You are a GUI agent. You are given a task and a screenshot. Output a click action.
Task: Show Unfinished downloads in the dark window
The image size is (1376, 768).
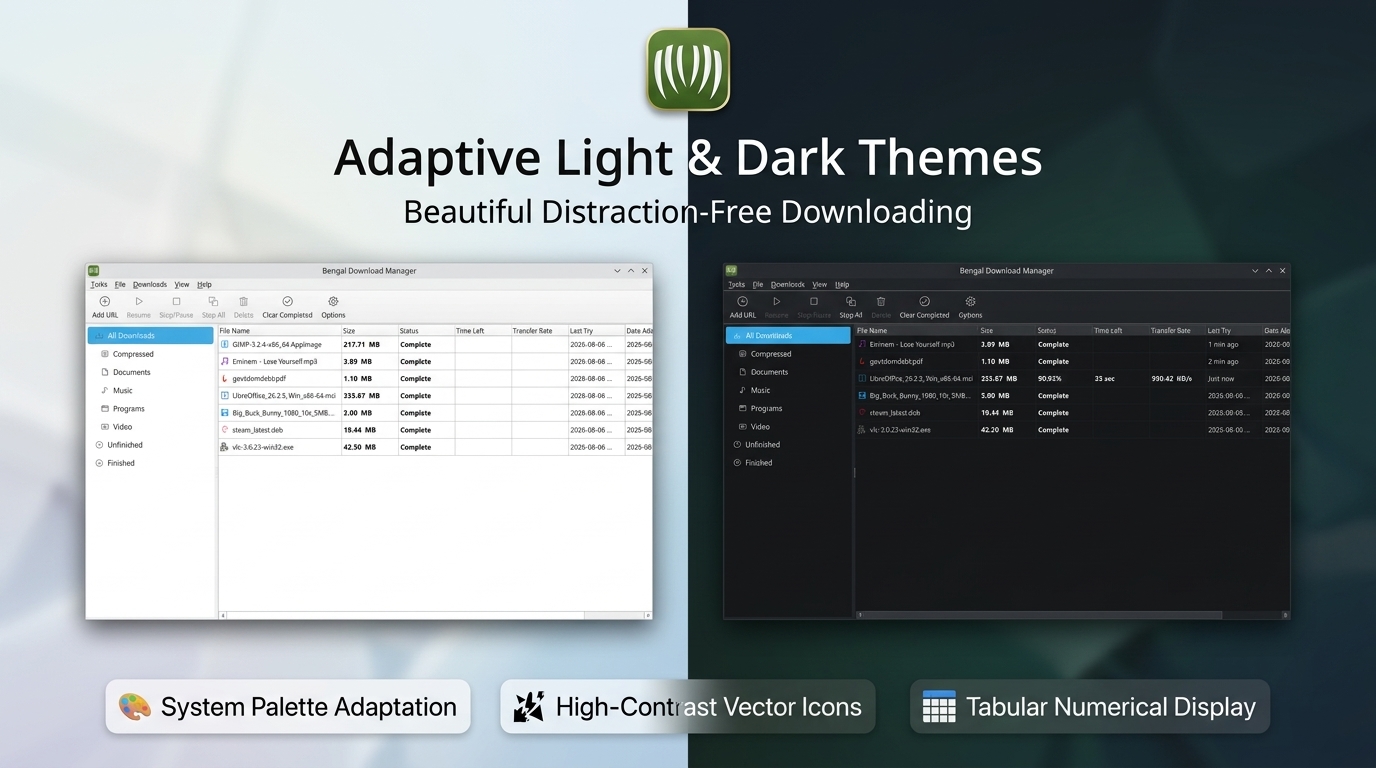tap(757, 445)
